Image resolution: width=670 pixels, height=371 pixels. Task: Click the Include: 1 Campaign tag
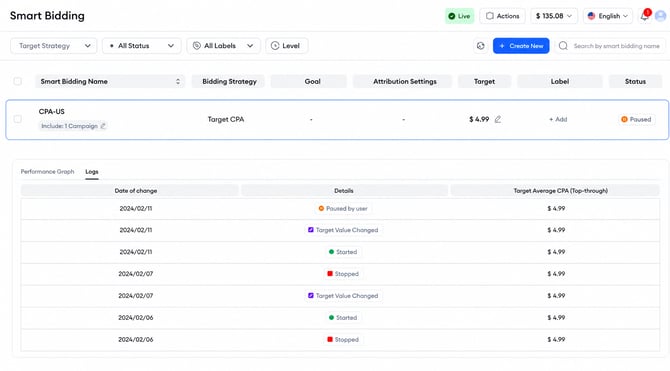point(72,126)
